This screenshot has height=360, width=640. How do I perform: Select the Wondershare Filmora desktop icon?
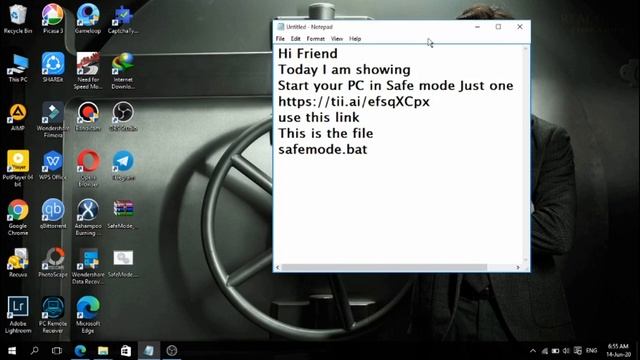(x=53, y=120)
